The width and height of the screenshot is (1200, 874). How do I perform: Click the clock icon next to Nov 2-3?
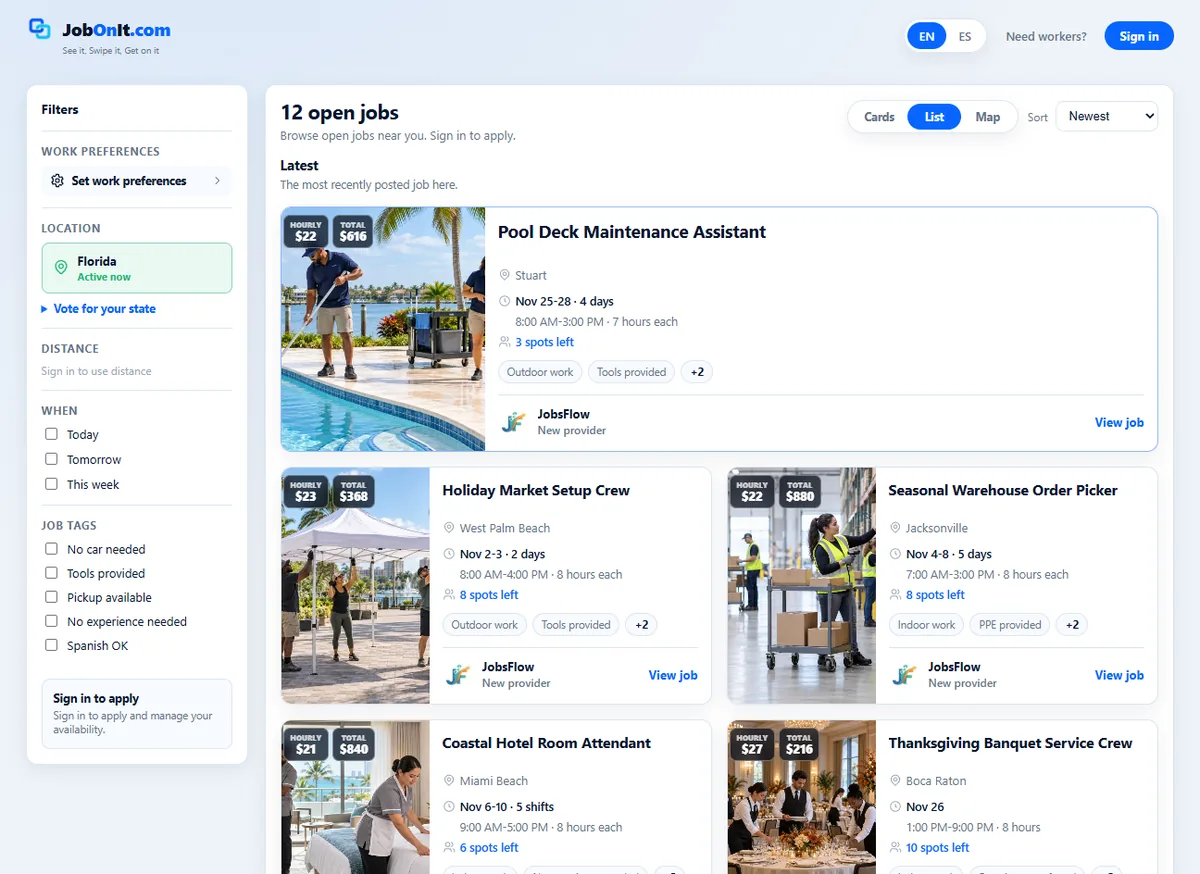coord(449,554)
